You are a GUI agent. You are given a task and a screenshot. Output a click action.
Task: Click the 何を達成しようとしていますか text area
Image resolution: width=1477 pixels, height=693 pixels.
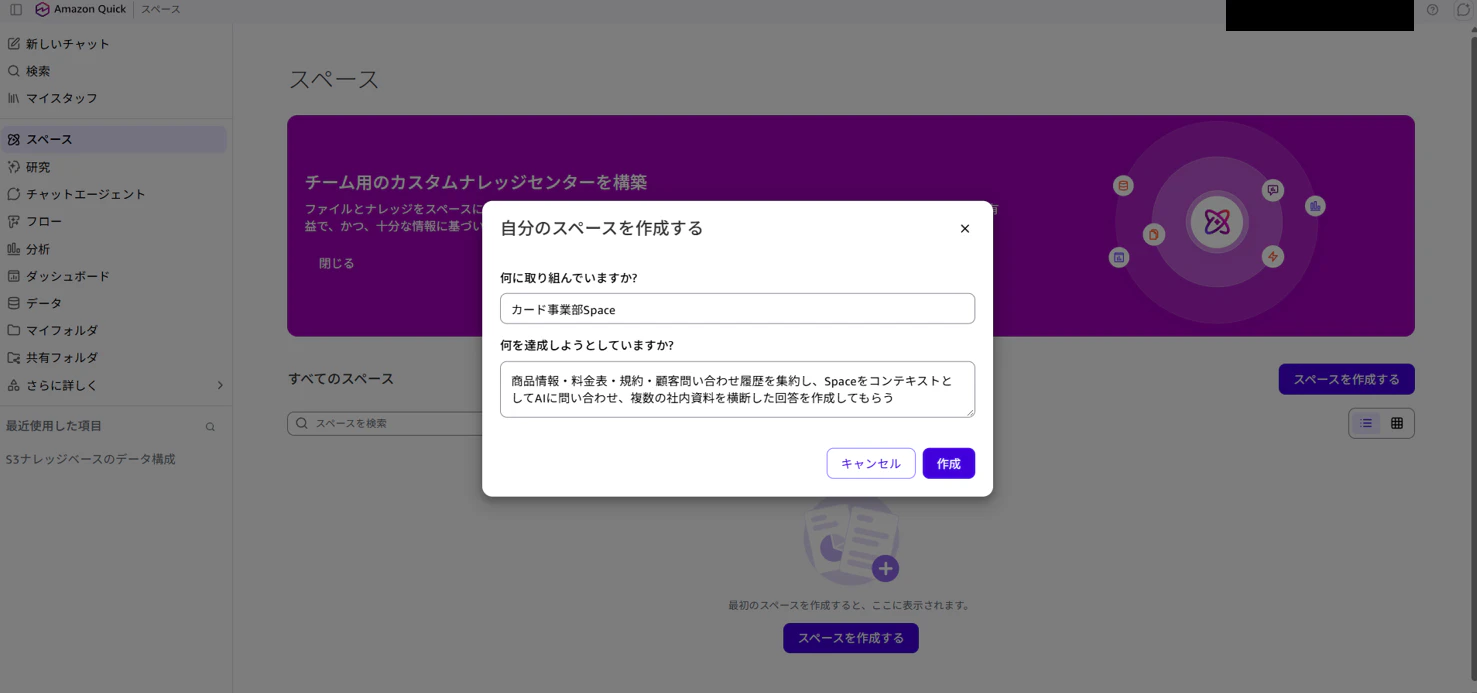737,389
